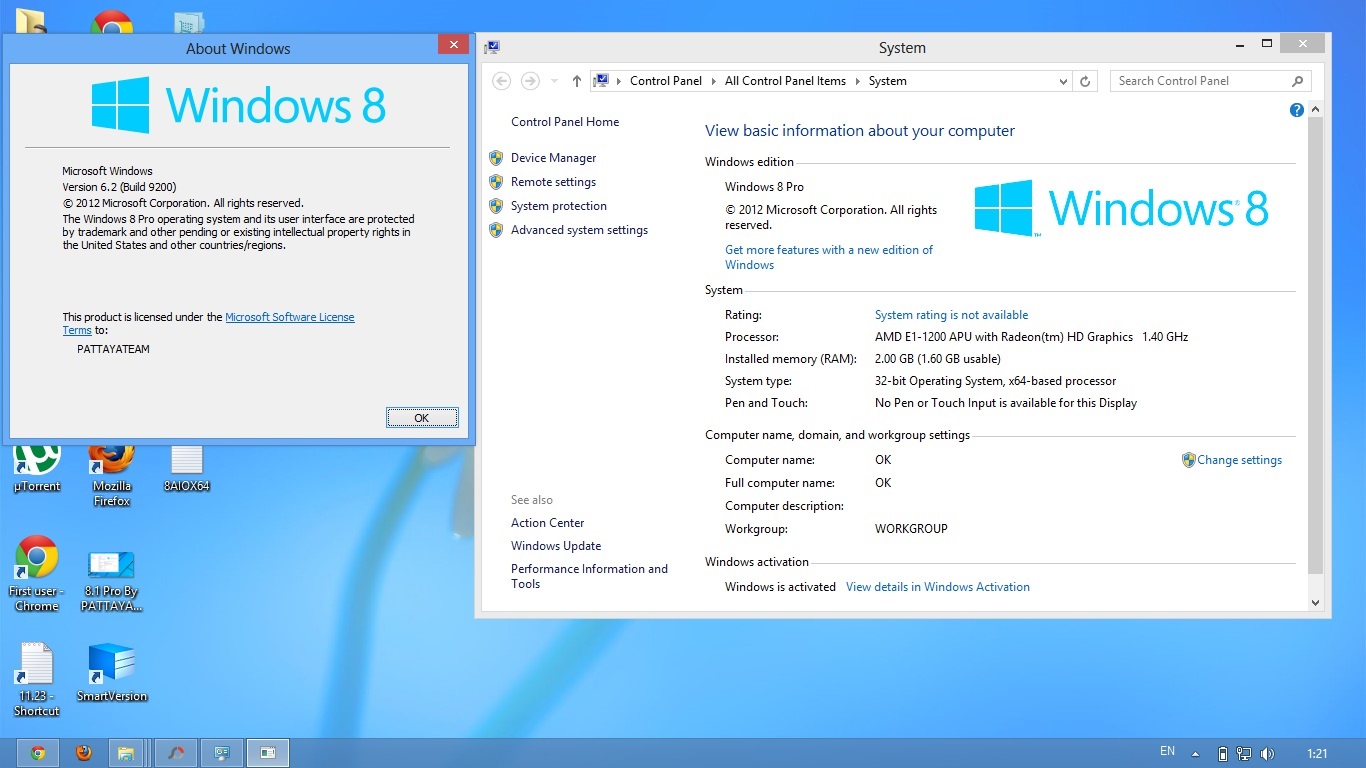Click the No Pen or Touch Input value
Viewport: 1366px width, 768px height.
(x=1006, y=403)
